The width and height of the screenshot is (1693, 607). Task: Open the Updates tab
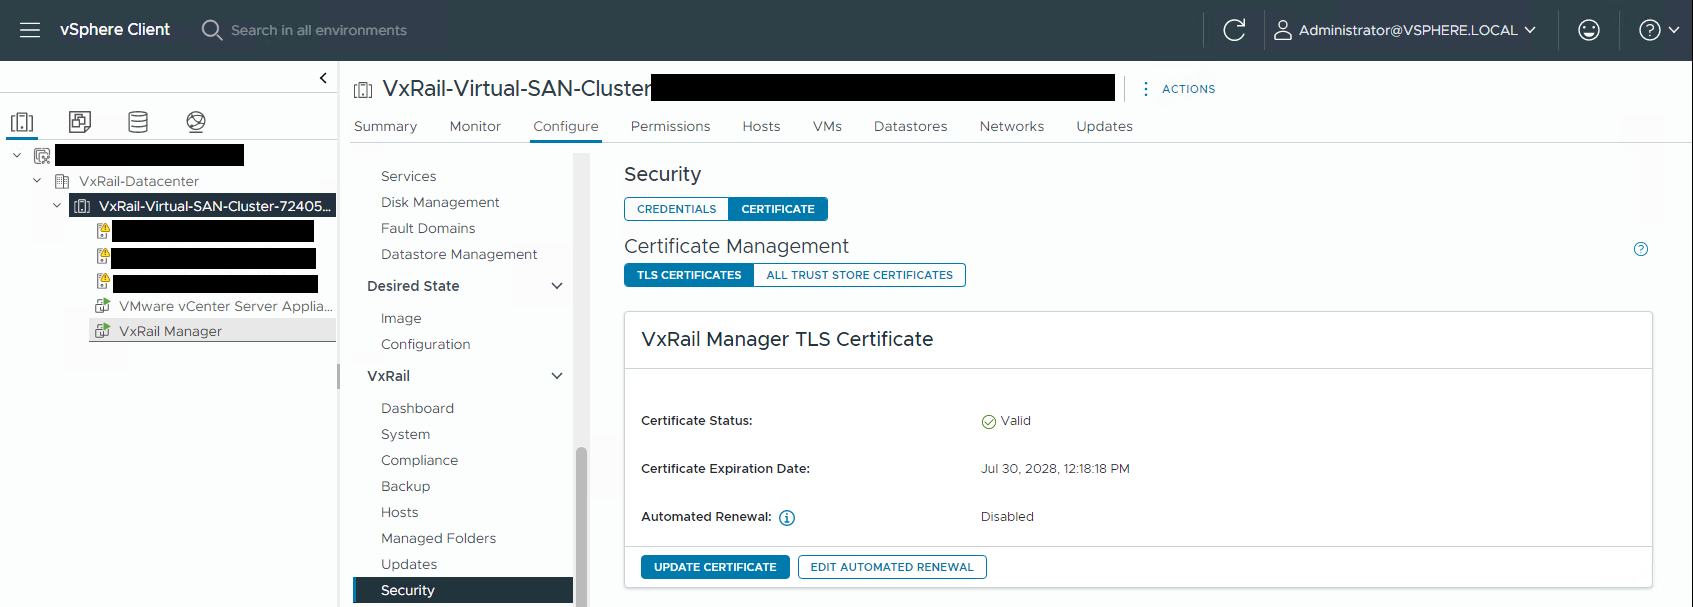click(1104, 126)
